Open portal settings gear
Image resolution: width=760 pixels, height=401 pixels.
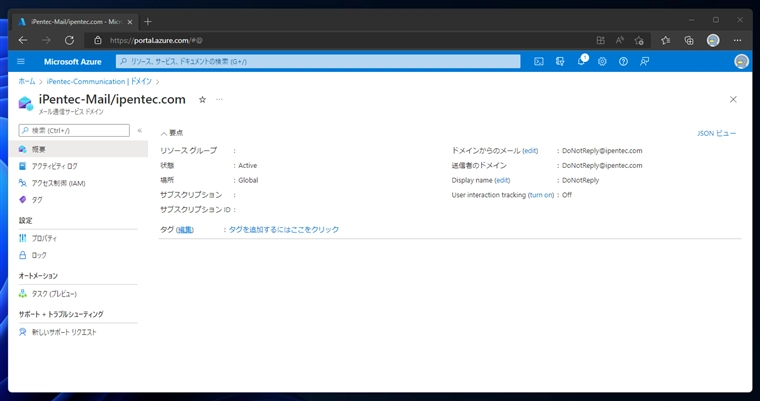(602, 62)
